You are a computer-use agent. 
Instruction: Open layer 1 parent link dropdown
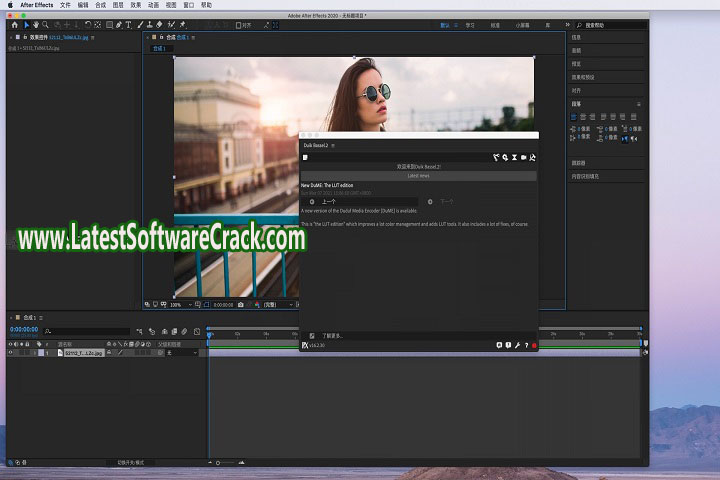(182, 353)
